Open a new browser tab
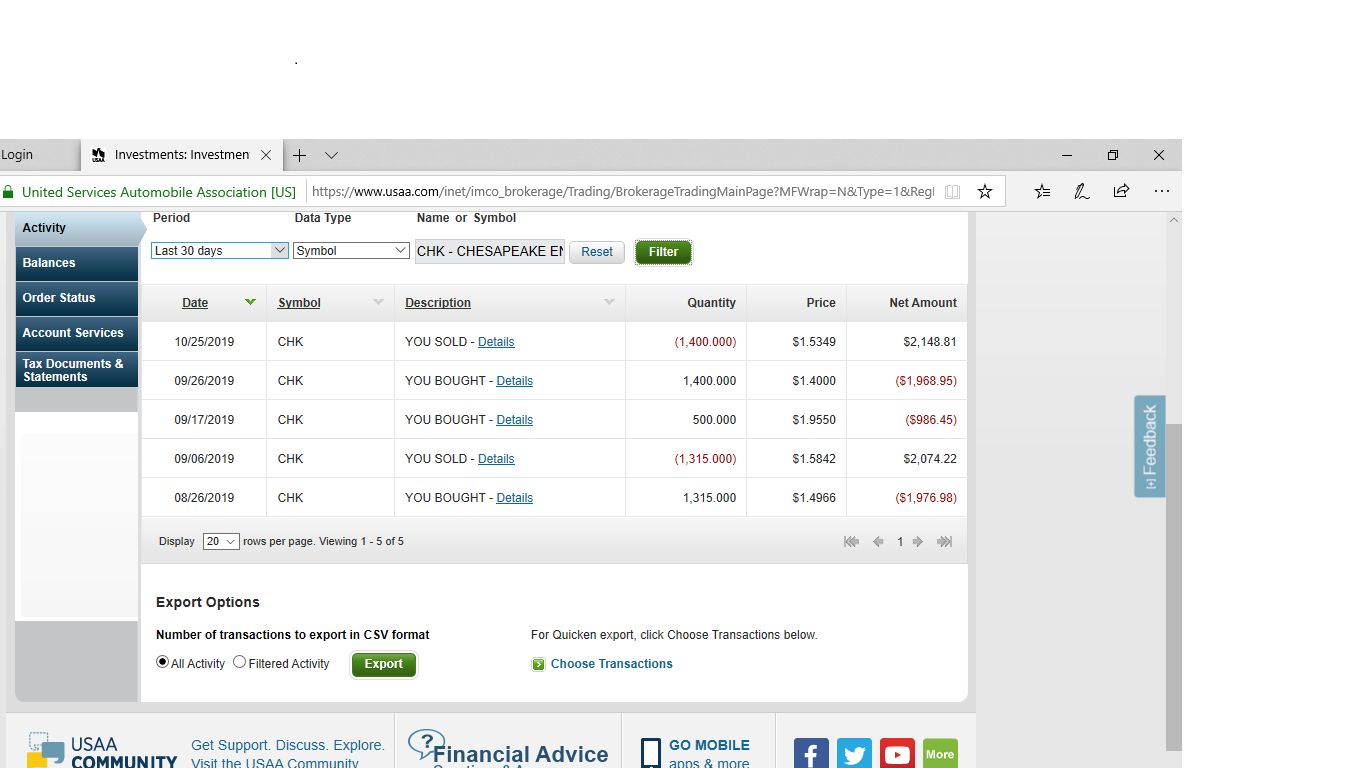The width and height of the screenshot is (1366, 768). [299, 155]
